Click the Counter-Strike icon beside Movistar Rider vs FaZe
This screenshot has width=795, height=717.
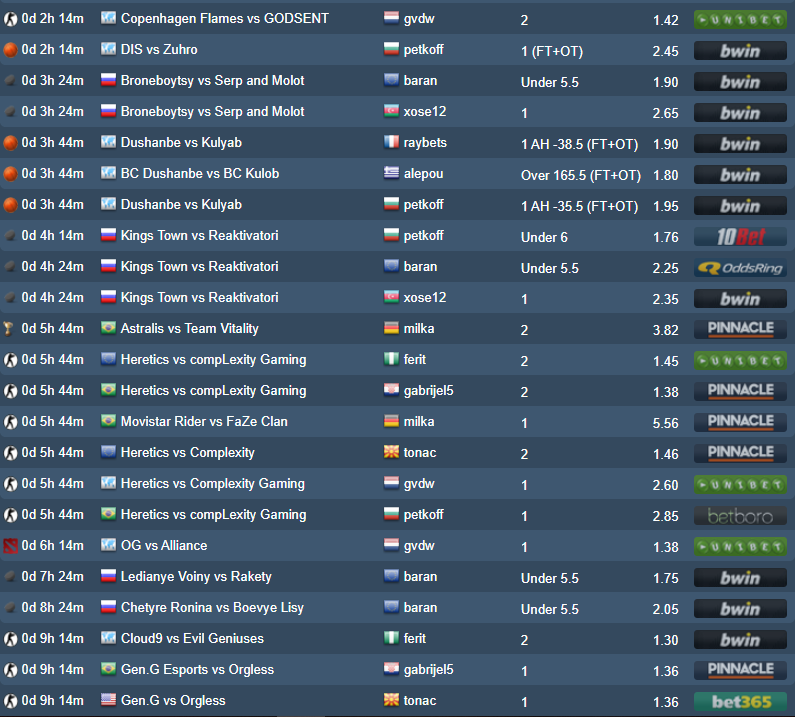(x=10, y=422)
